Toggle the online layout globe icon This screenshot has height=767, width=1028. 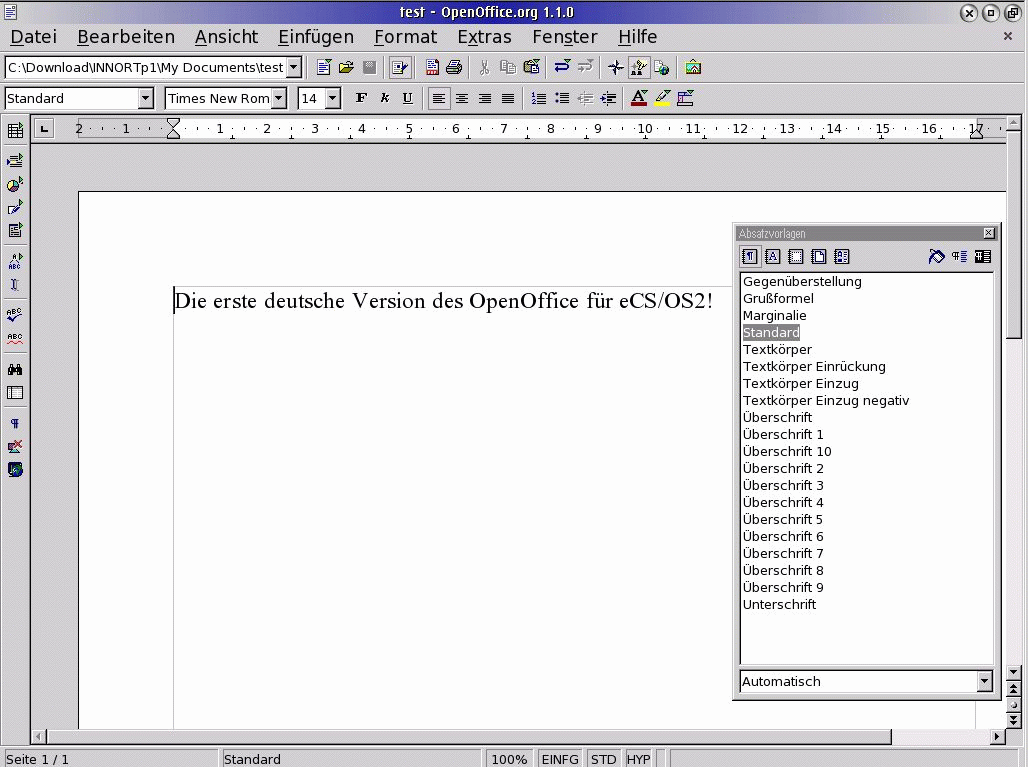point(15,469)
